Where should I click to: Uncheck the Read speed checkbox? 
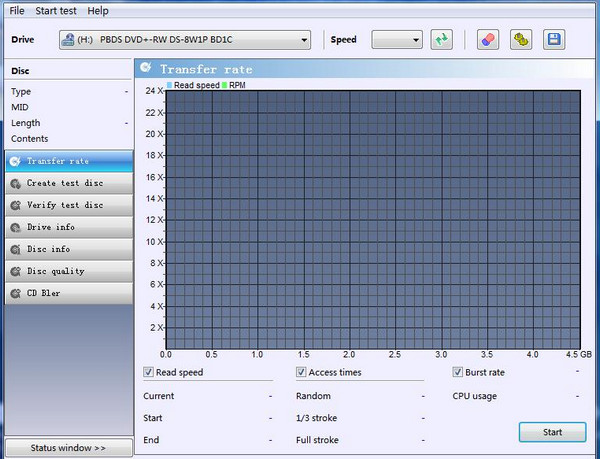149,372
